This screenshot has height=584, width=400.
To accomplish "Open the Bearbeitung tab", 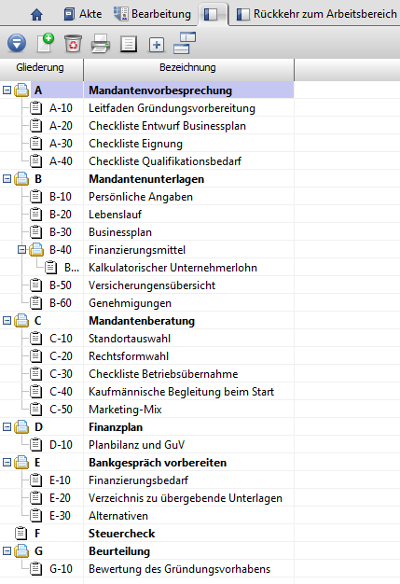I will click(152, 14).
